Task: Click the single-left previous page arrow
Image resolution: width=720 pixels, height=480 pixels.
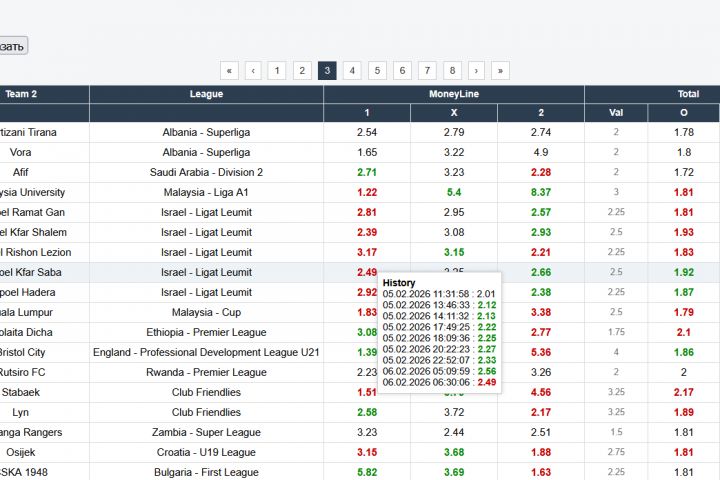Action: 253,70
